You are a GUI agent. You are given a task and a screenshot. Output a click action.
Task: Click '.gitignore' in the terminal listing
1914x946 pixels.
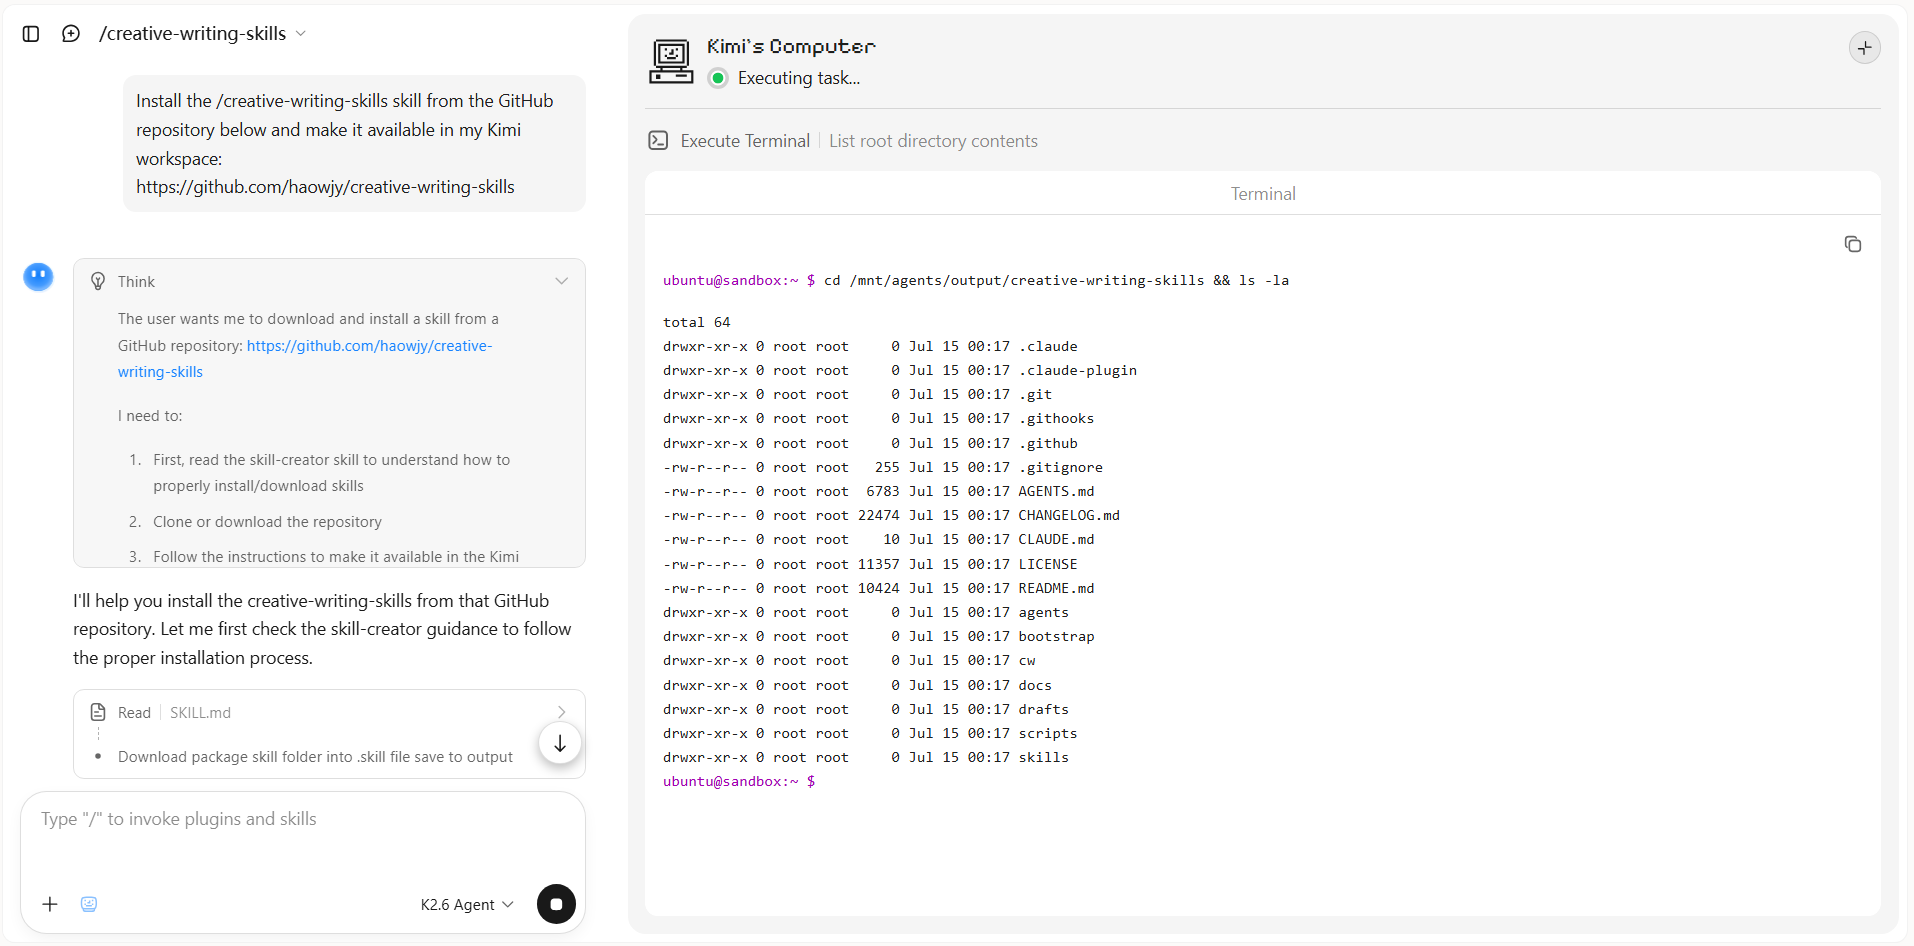coord(1061,468)
